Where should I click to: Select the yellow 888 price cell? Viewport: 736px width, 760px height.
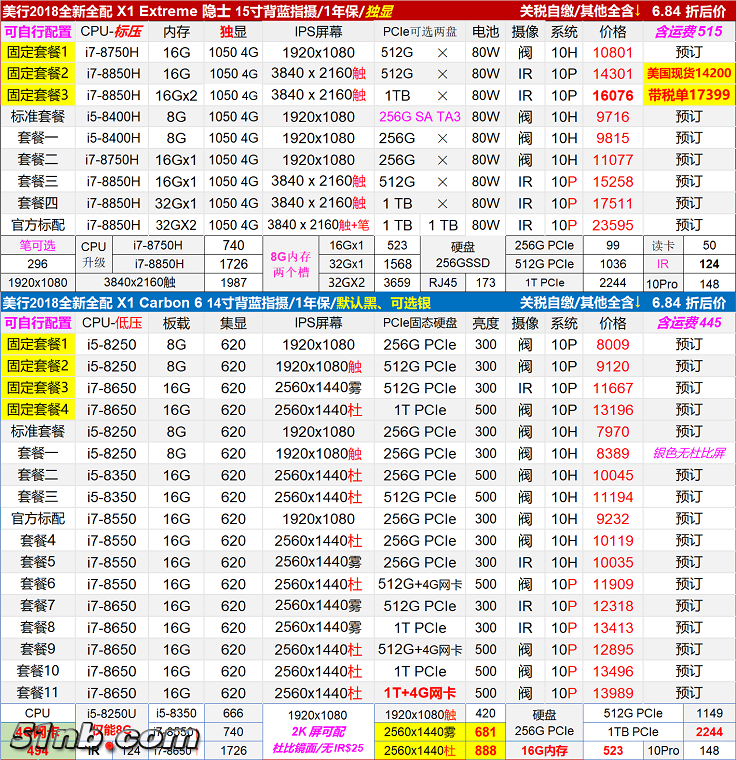click(486, 750)
